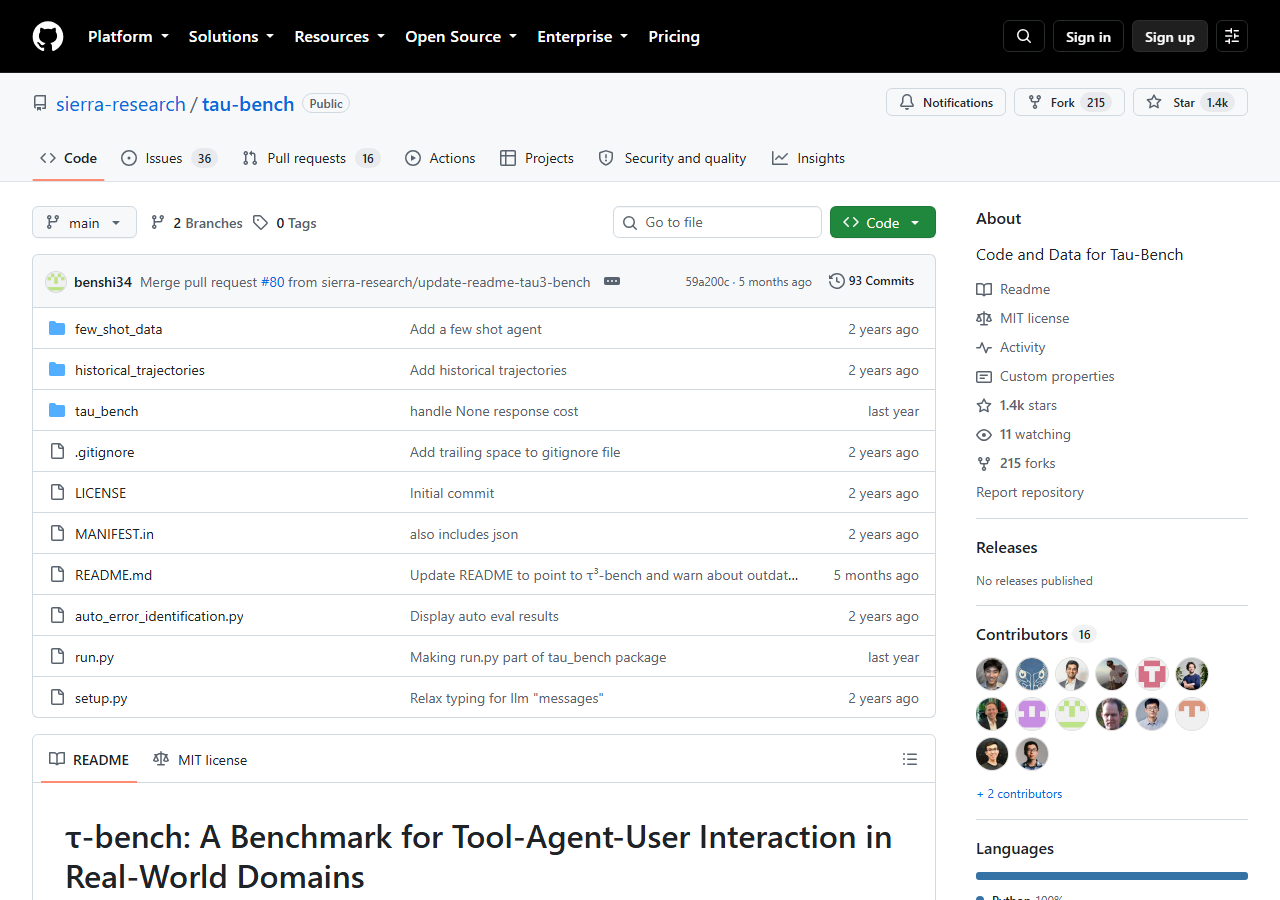Open the Solutions dropdown menu
Image resolution: width=1280 pixels, height=900 pixels.
(231, 36)
